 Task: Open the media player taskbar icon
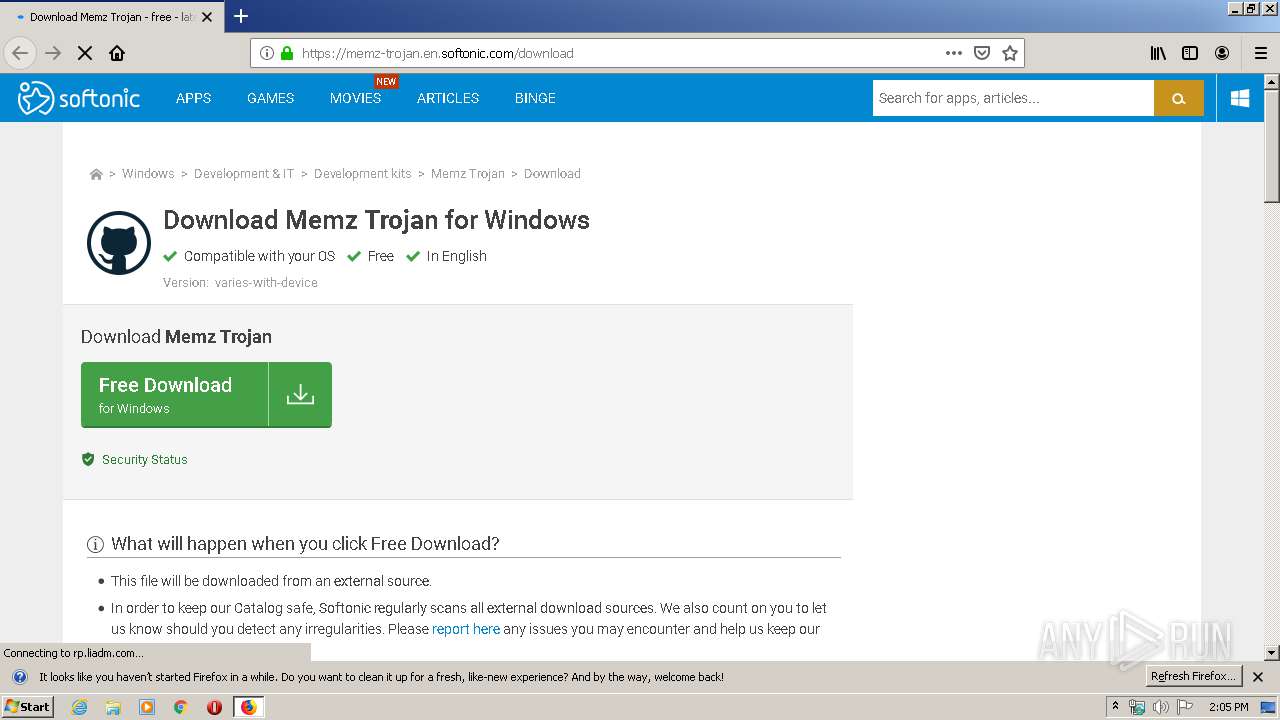click(147, 707)
